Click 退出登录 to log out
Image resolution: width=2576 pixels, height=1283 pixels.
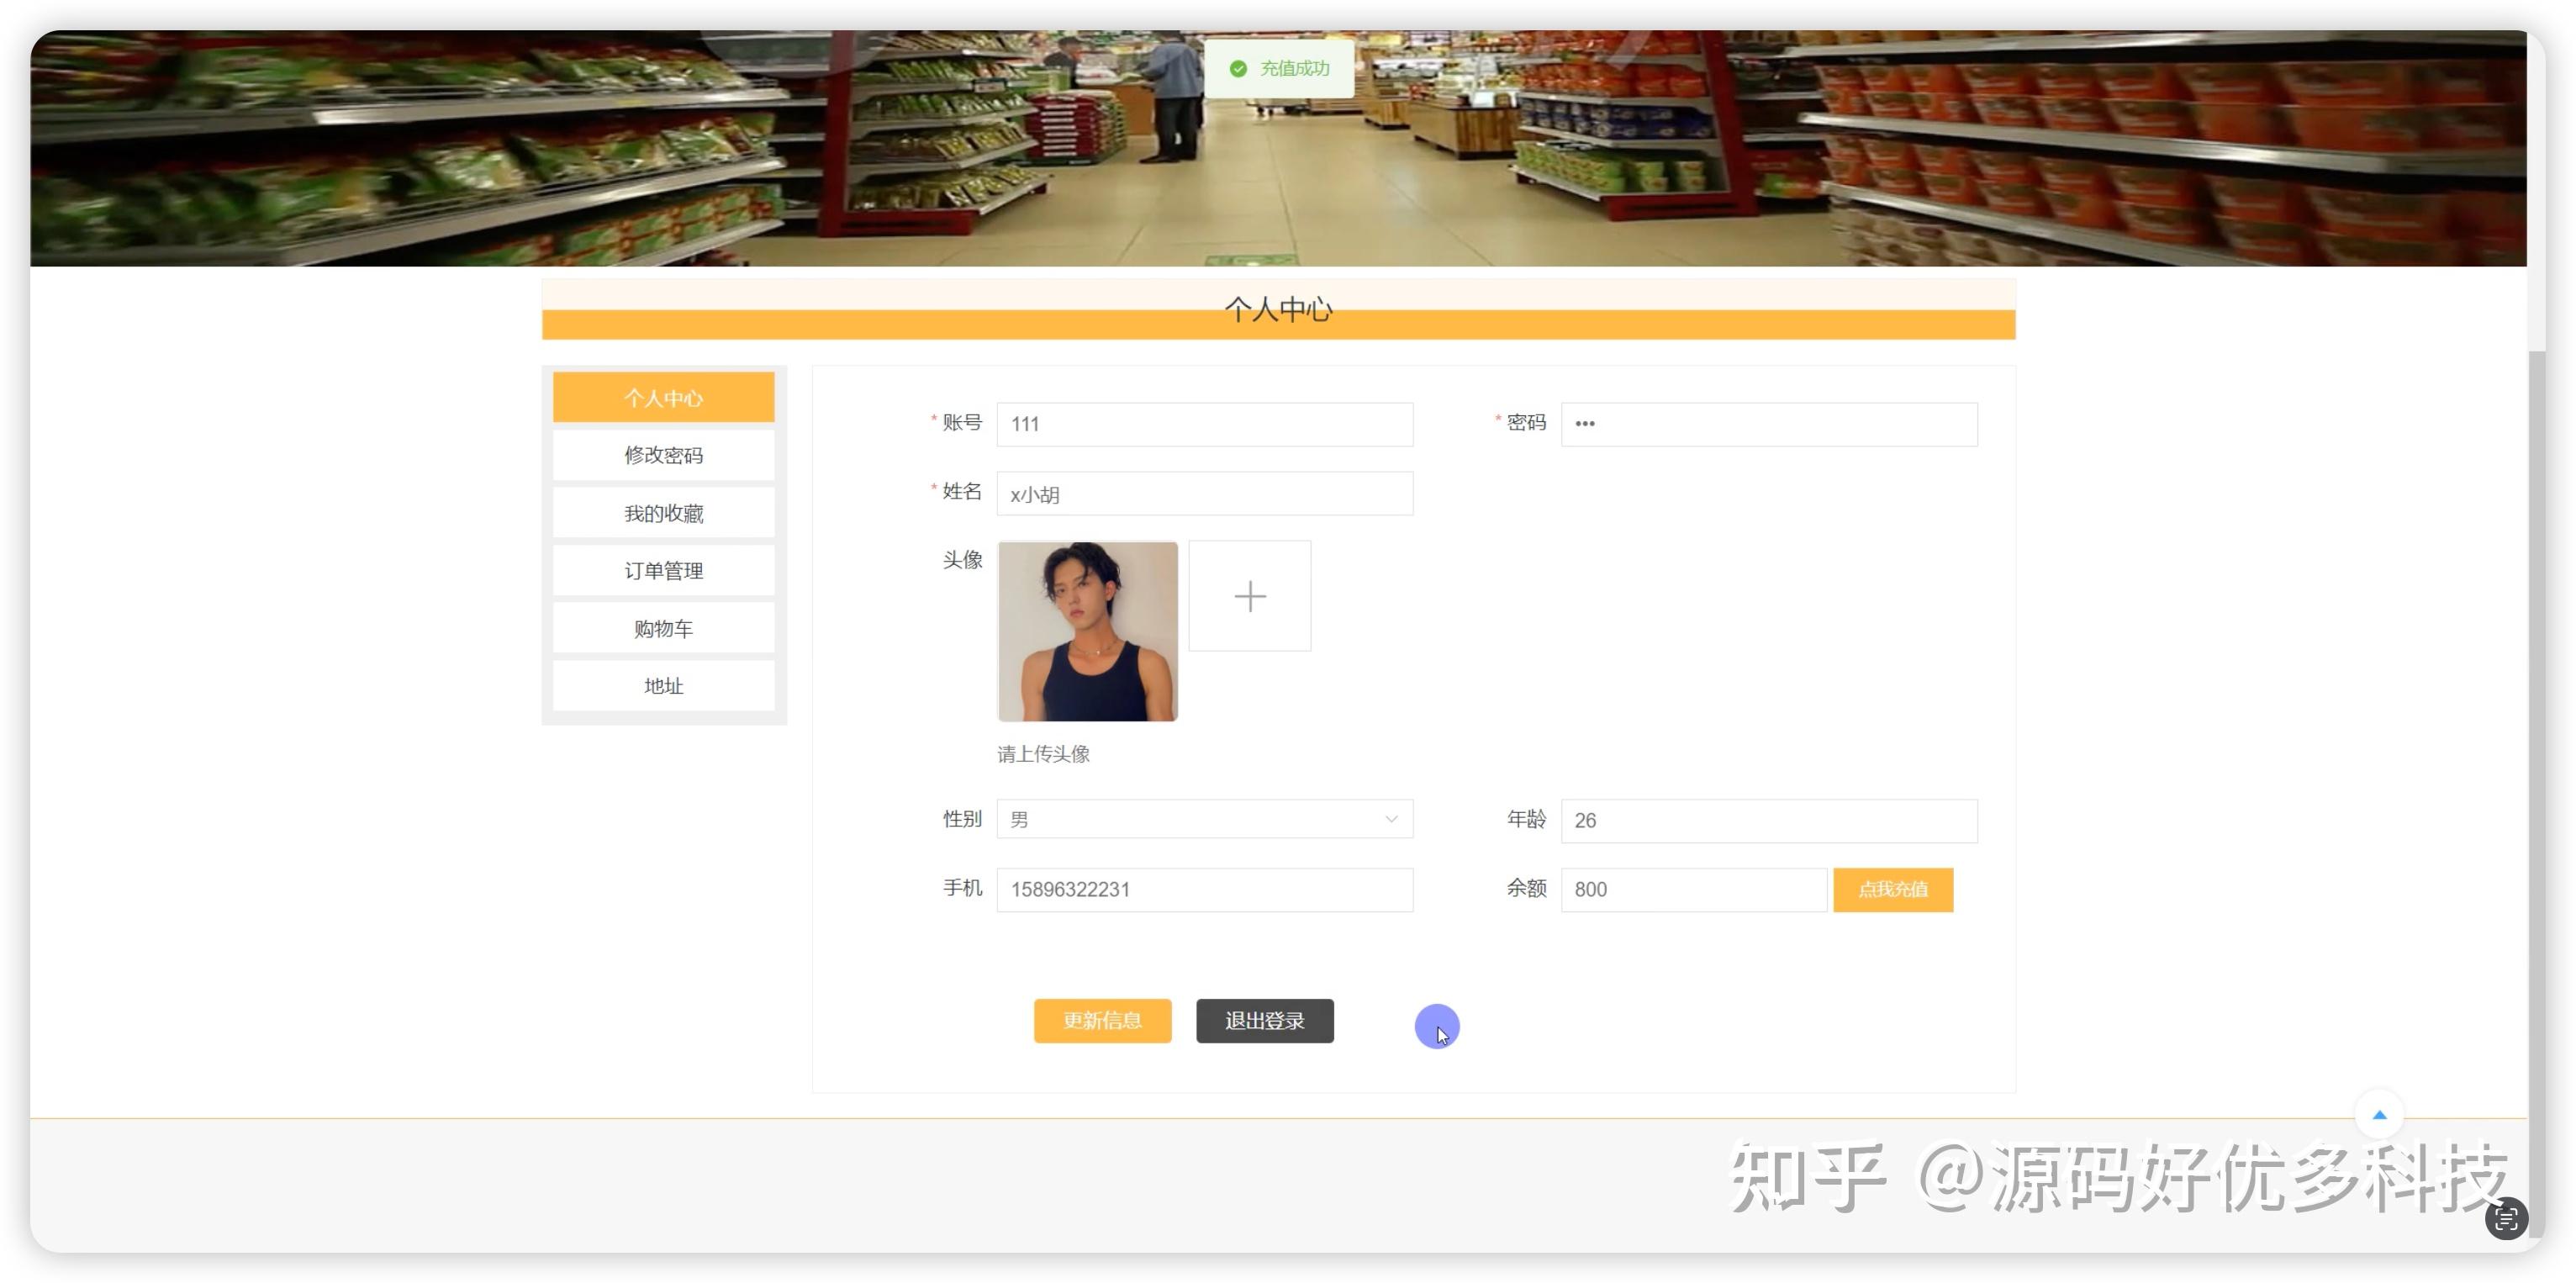1264,1020
